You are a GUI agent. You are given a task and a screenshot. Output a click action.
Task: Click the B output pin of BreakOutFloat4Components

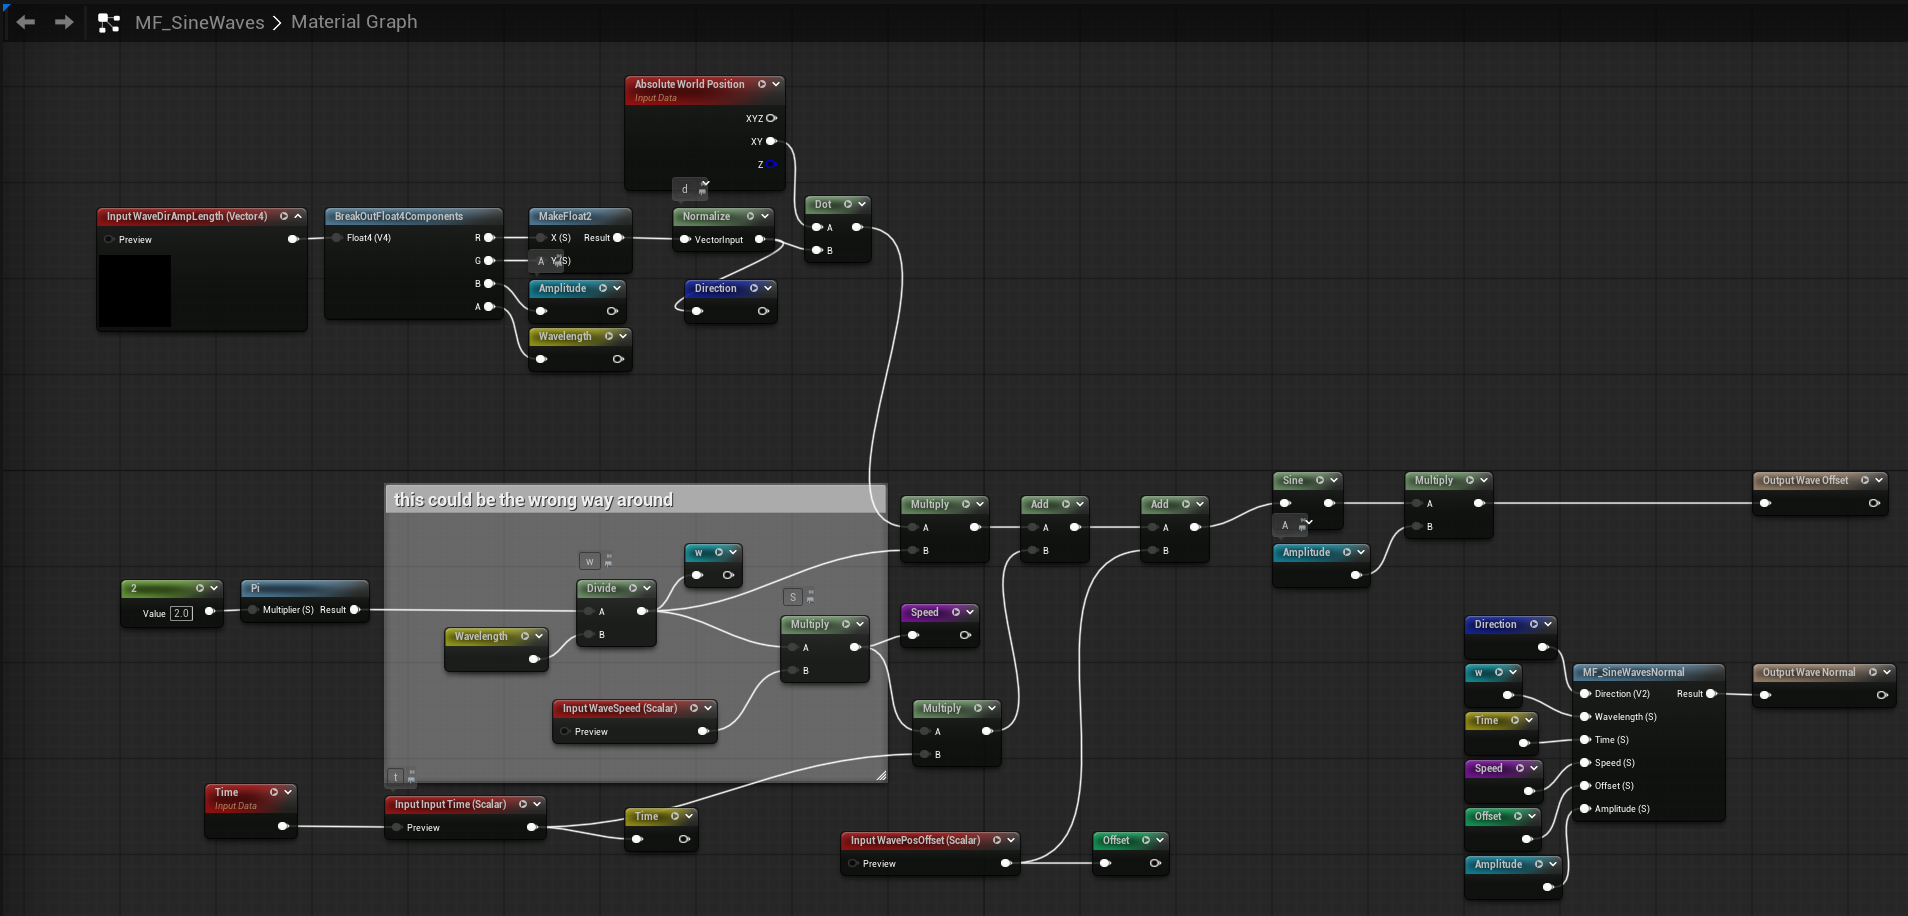[x=489, y=284]
